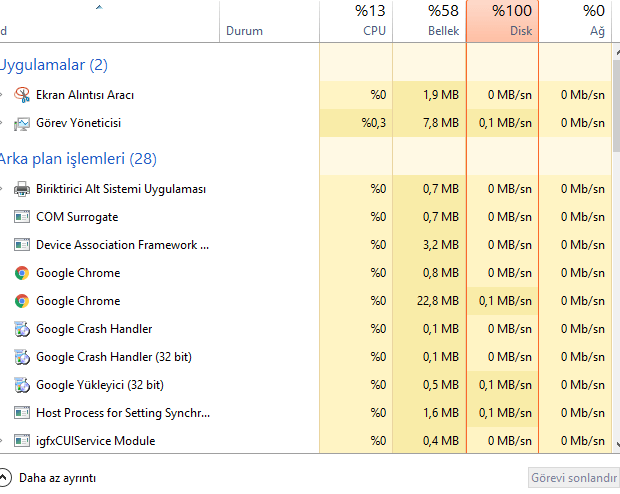Click the %0,3 CPU value for Görev Yöneticisi

[374, 123]
